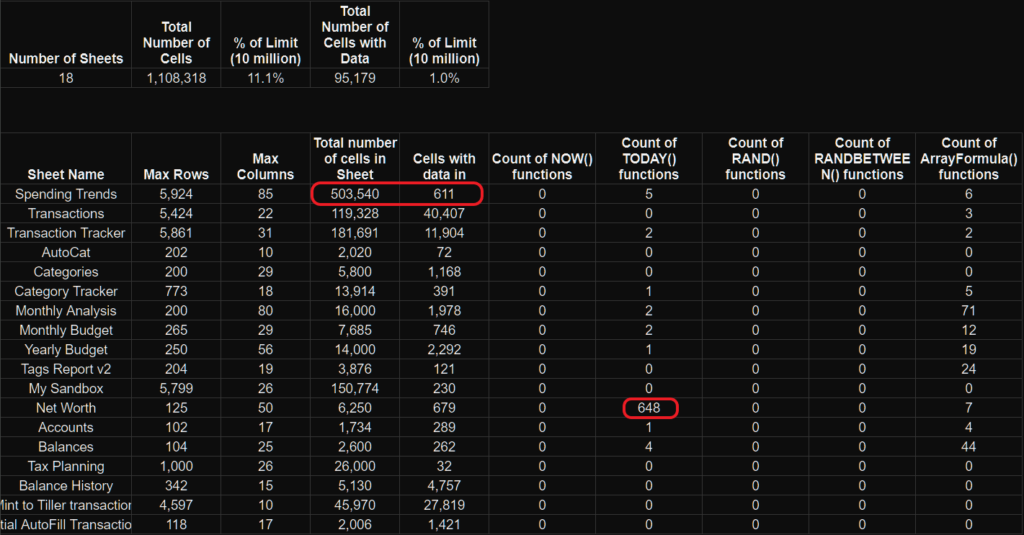Select the Balances ArrayFormula count 44
The width and height of the screenshot is (1024, 535).
click(x=968, y=447)
